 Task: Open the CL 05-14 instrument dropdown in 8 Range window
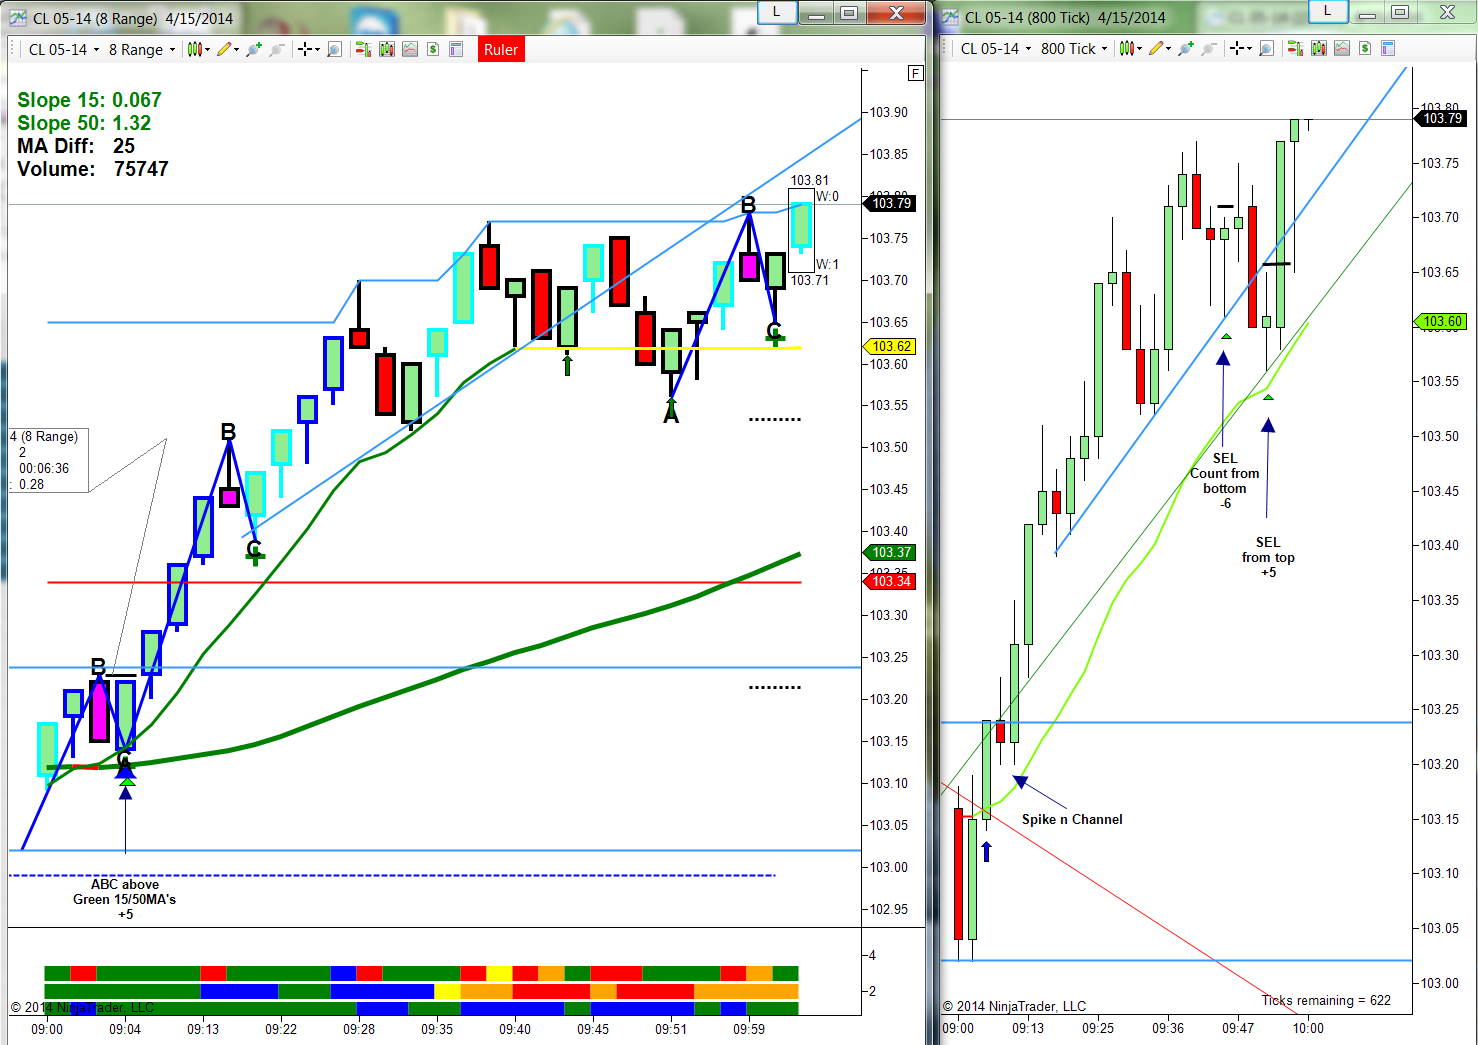(x=63, y=49)
